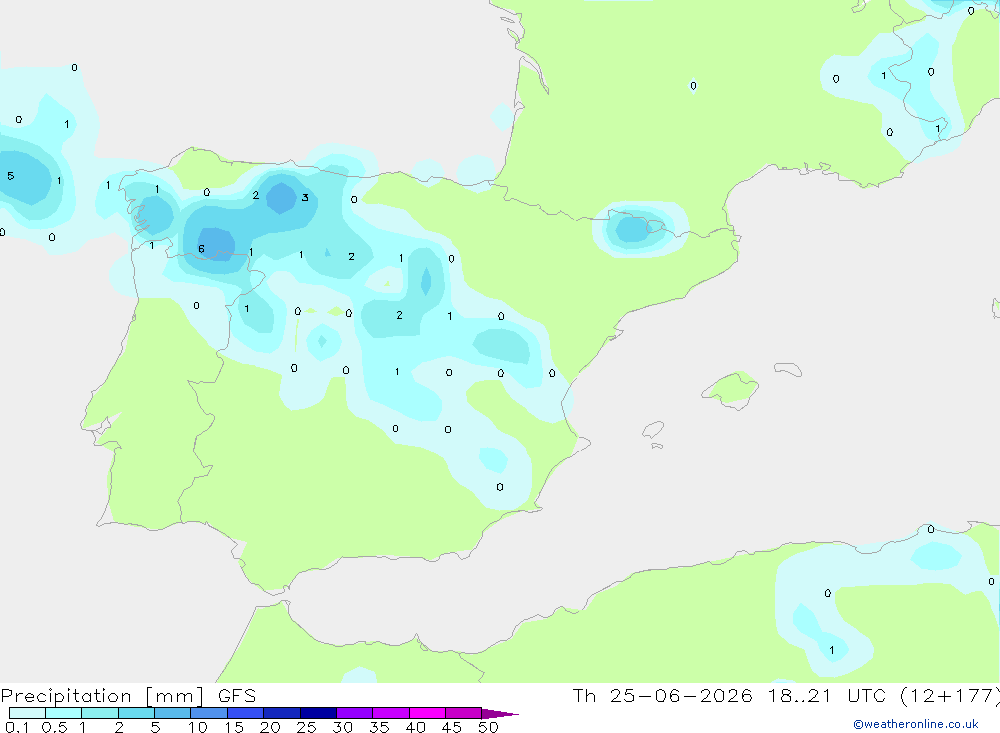Pick the 5–10 mm legend swatch
This screenshot has width=1000, height=733.
(173, 713)
